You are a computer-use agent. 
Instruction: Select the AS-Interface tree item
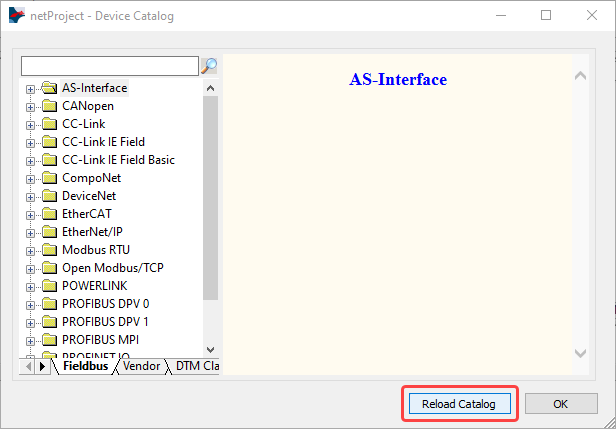[x=95, y=88]
